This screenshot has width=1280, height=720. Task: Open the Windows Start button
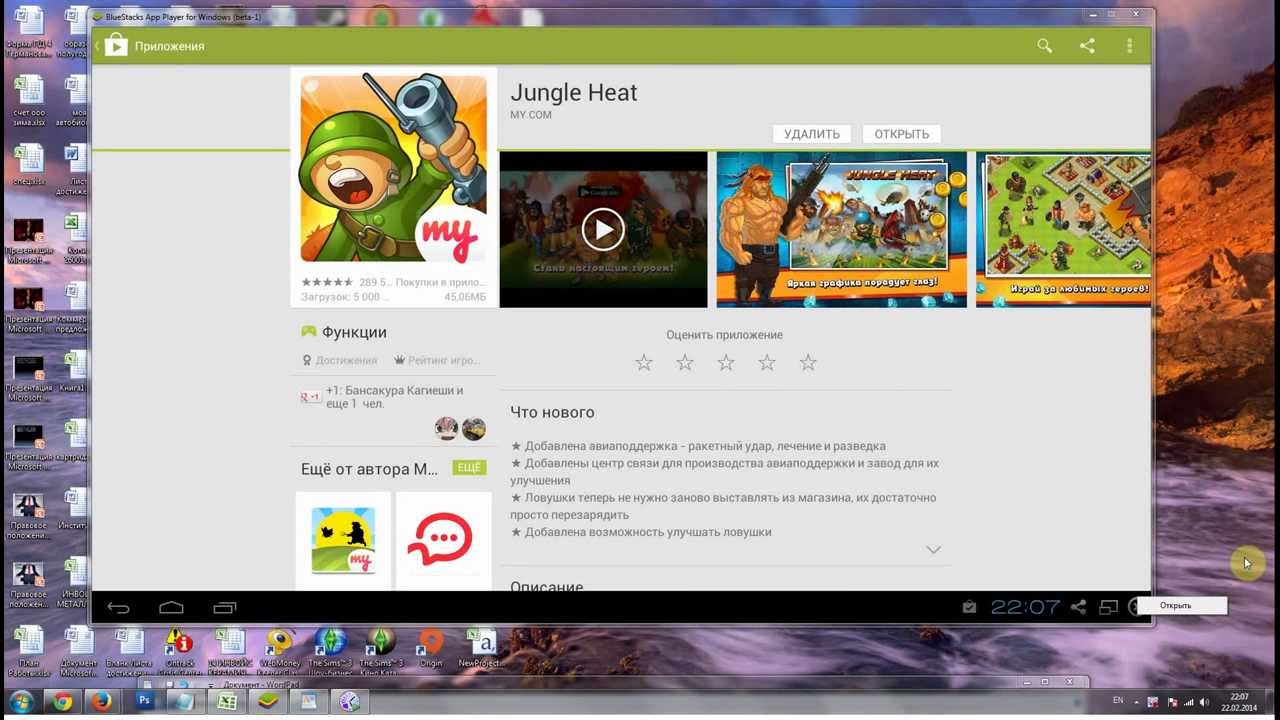pyautogui.click(x=20, y=701)
